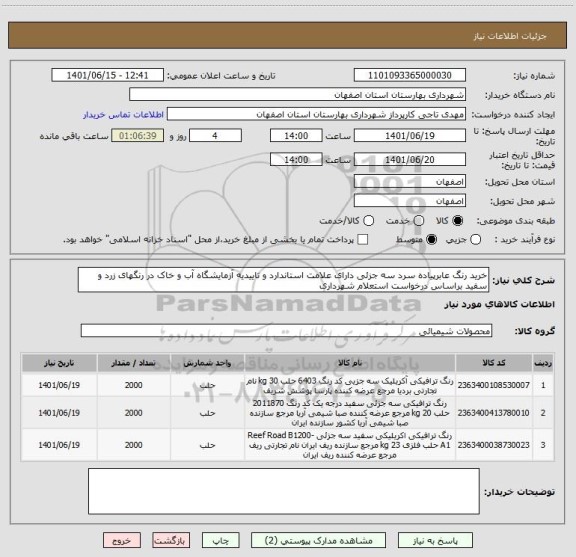The image size is (576, 557).
Task: Click the need number field 1101093365000030
Action: point(410,75)
